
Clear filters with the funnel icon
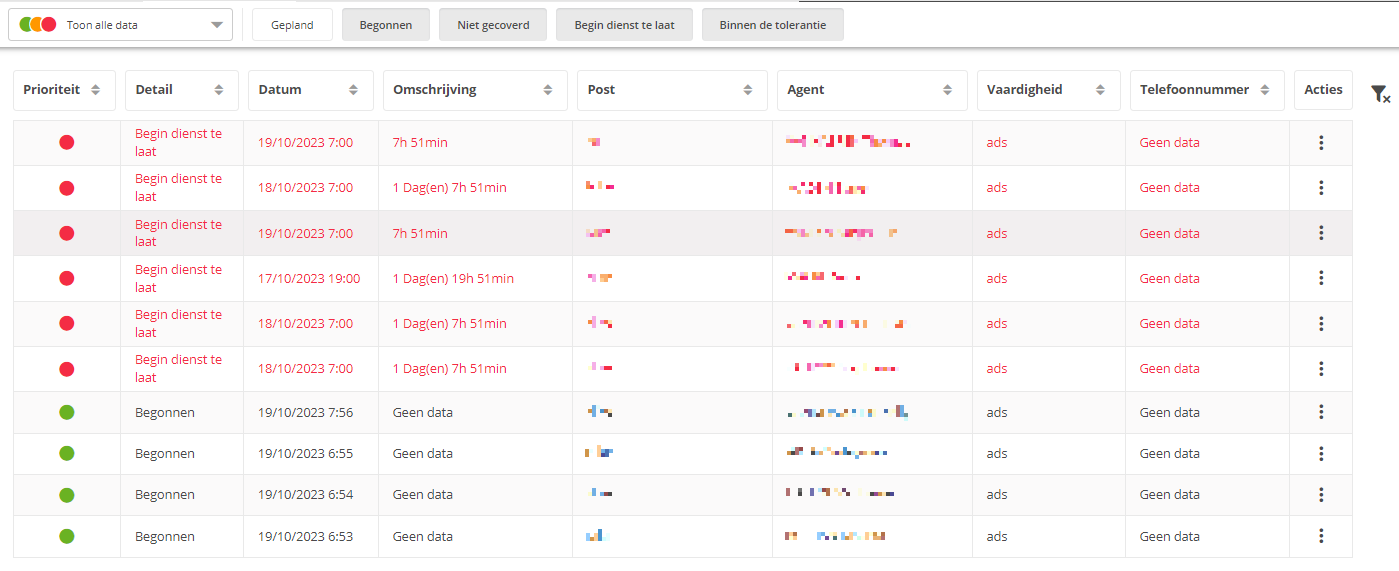click(1380, 94)
